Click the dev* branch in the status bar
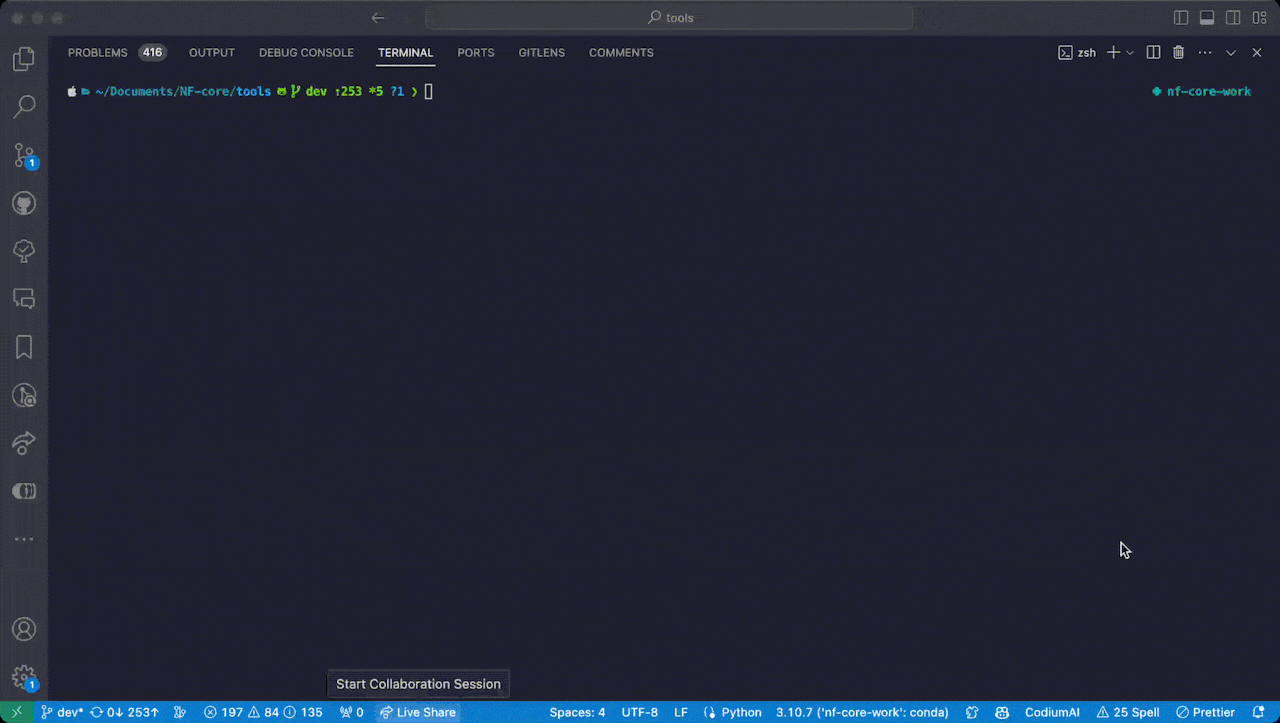The image size is (1280, 723). 62,711
